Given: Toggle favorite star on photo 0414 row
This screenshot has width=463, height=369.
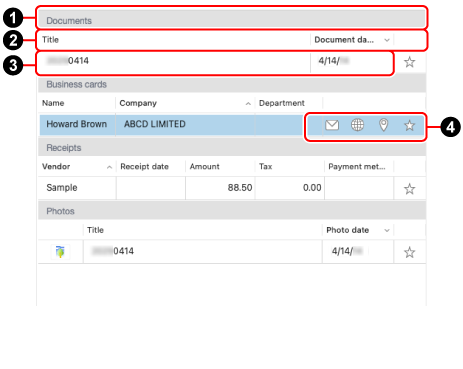Looking at the screenshot, I should coord(409,252).
